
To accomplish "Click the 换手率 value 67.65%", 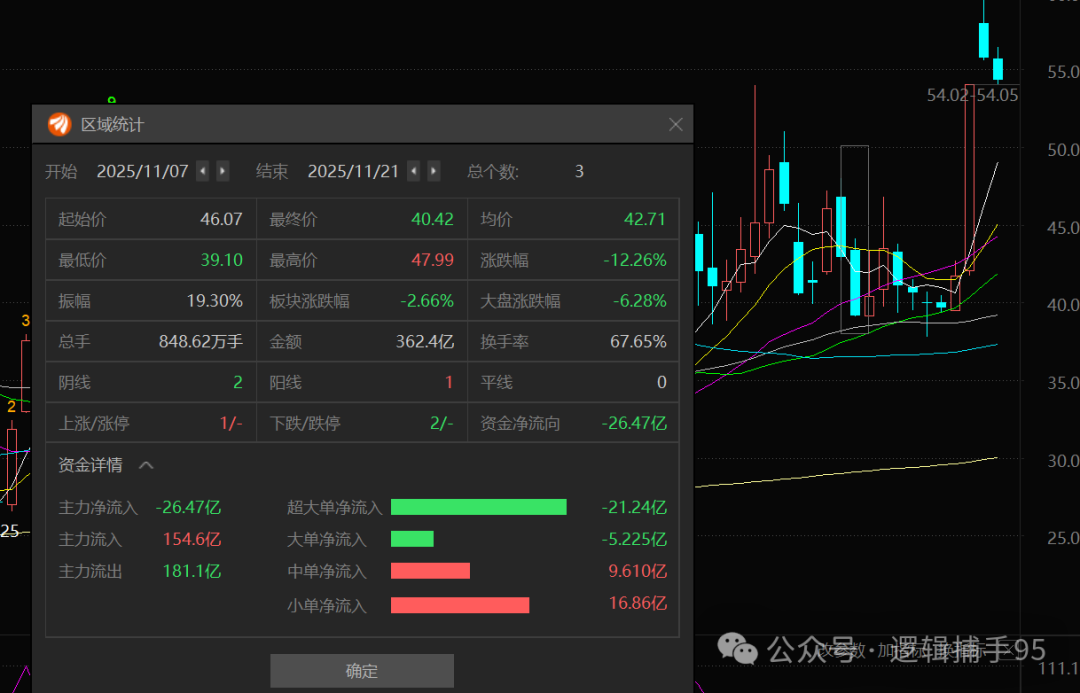I will click(x=638, y=342).
